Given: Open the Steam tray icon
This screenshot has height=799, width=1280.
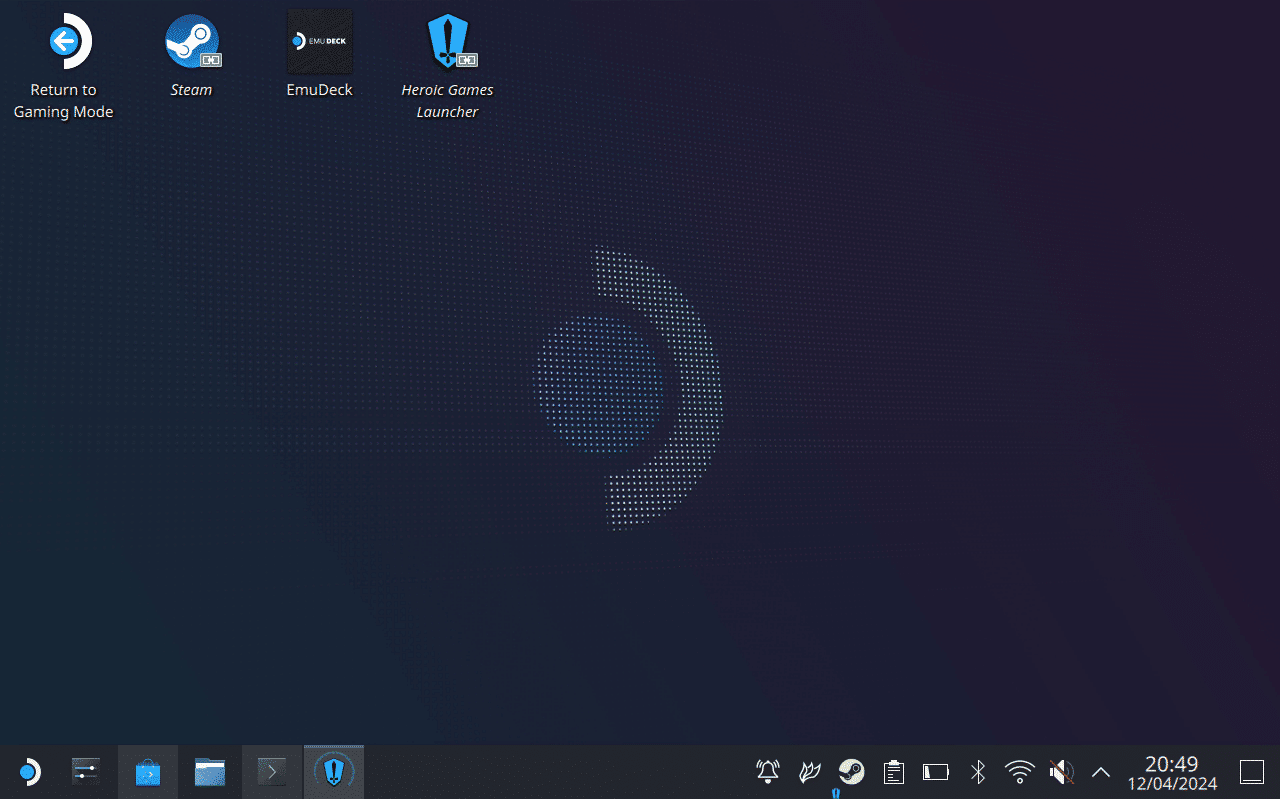Looking at the screenshot, I should pos(851,771).
